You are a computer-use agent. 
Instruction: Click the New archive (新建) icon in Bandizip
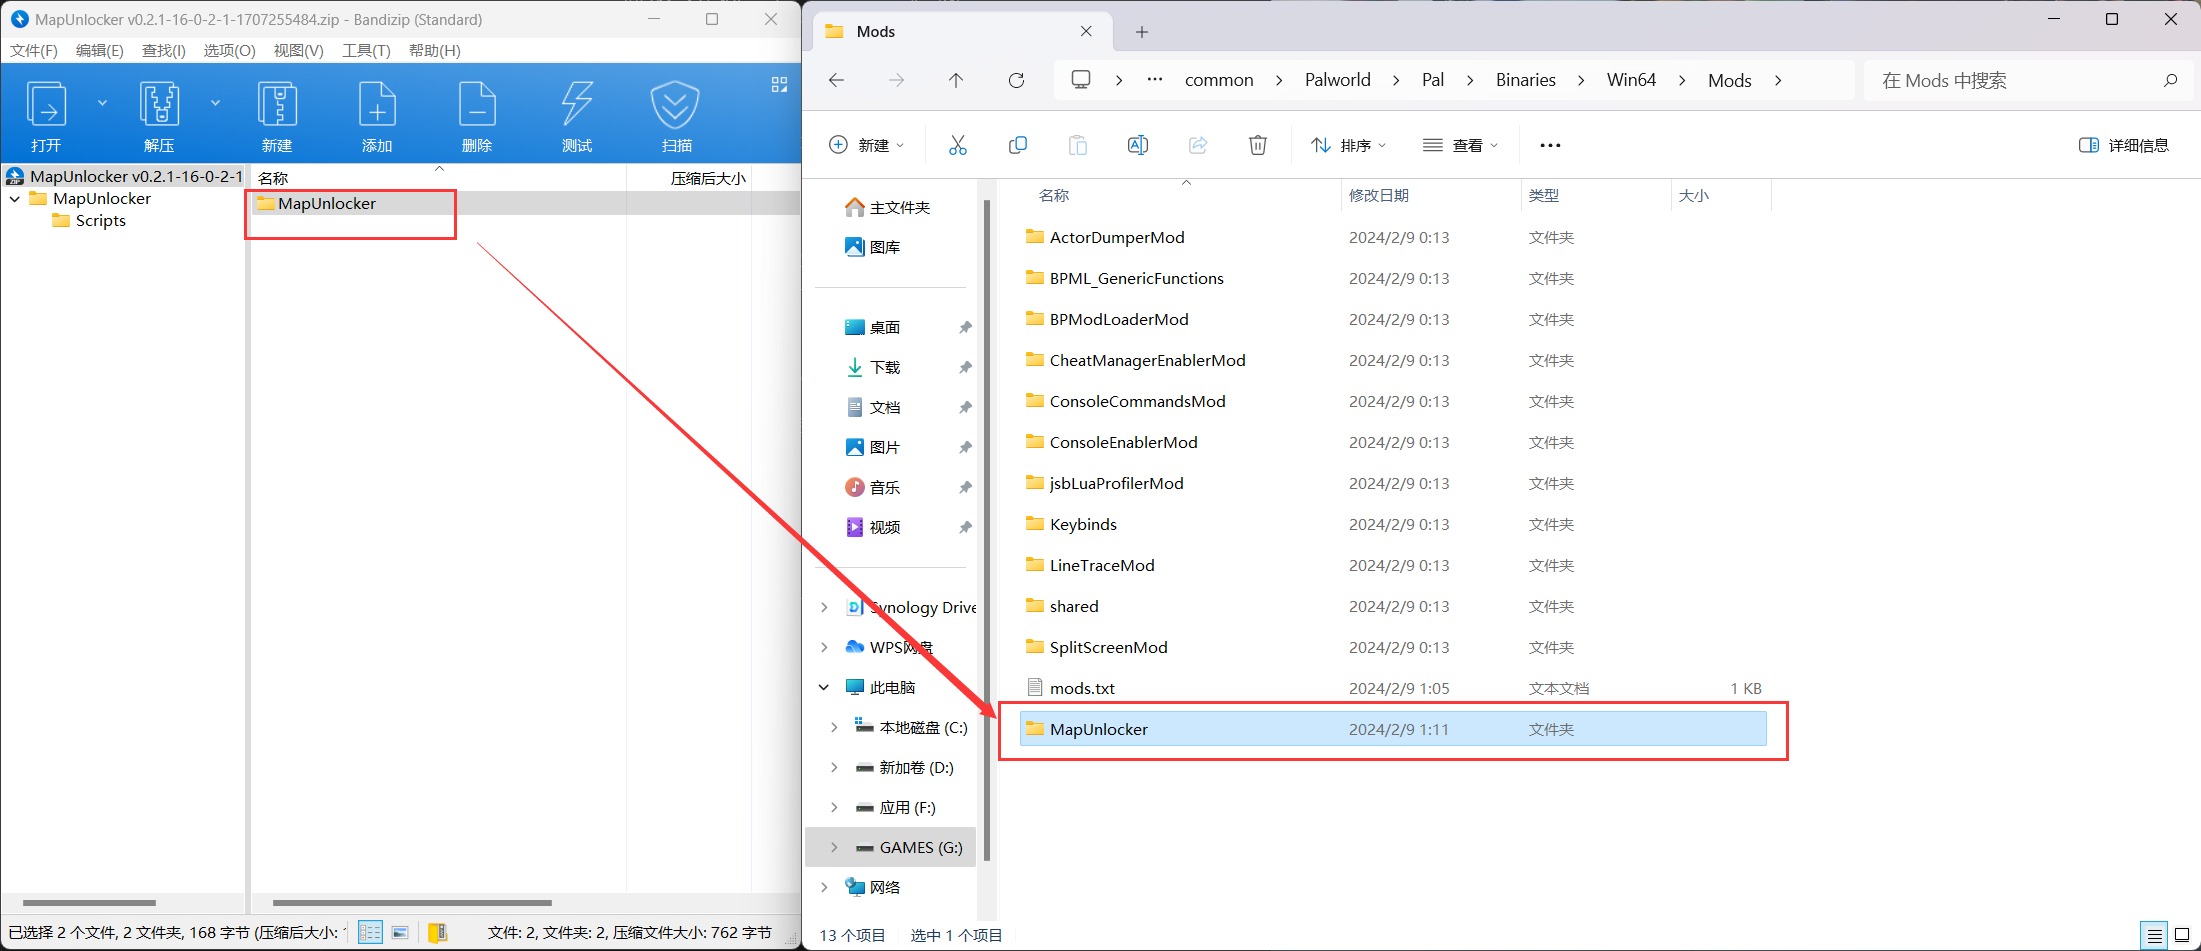click(277, 106)
